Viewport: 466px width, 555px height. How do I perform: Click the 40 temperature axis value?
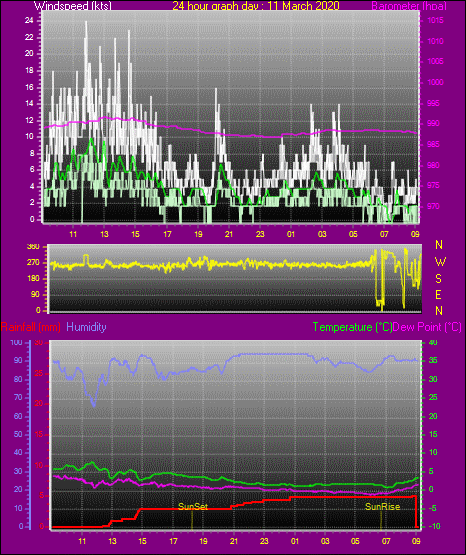point(433,342)
